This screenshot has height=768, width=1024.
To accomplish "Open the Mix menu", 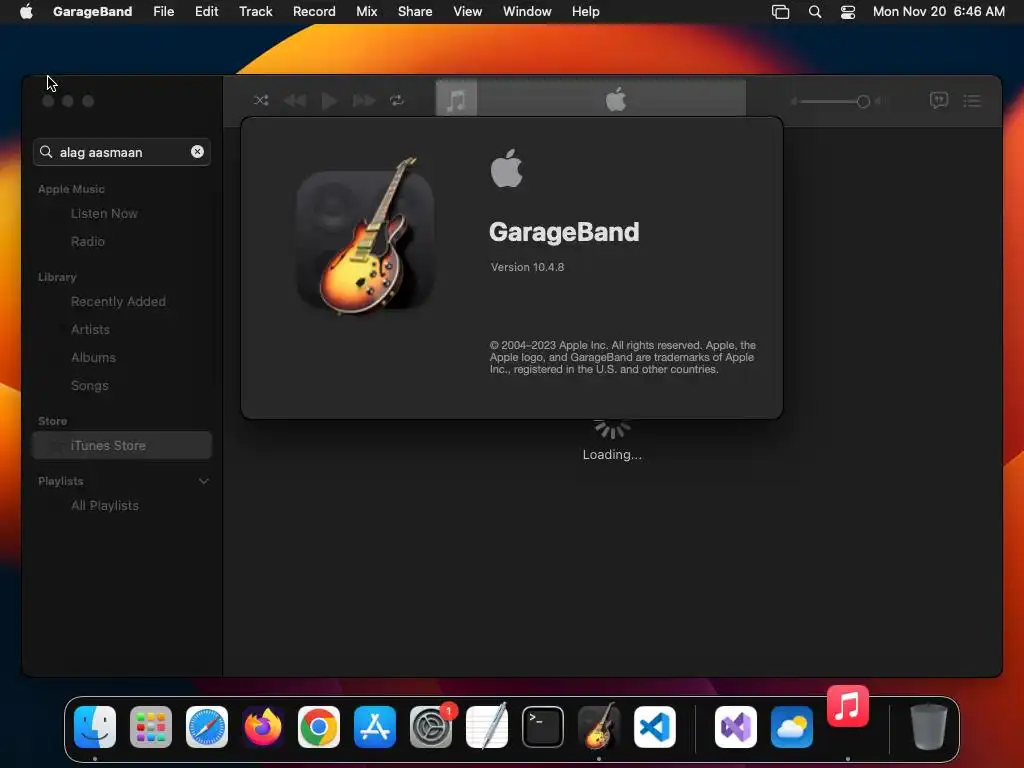I will [x=366, y=11].
